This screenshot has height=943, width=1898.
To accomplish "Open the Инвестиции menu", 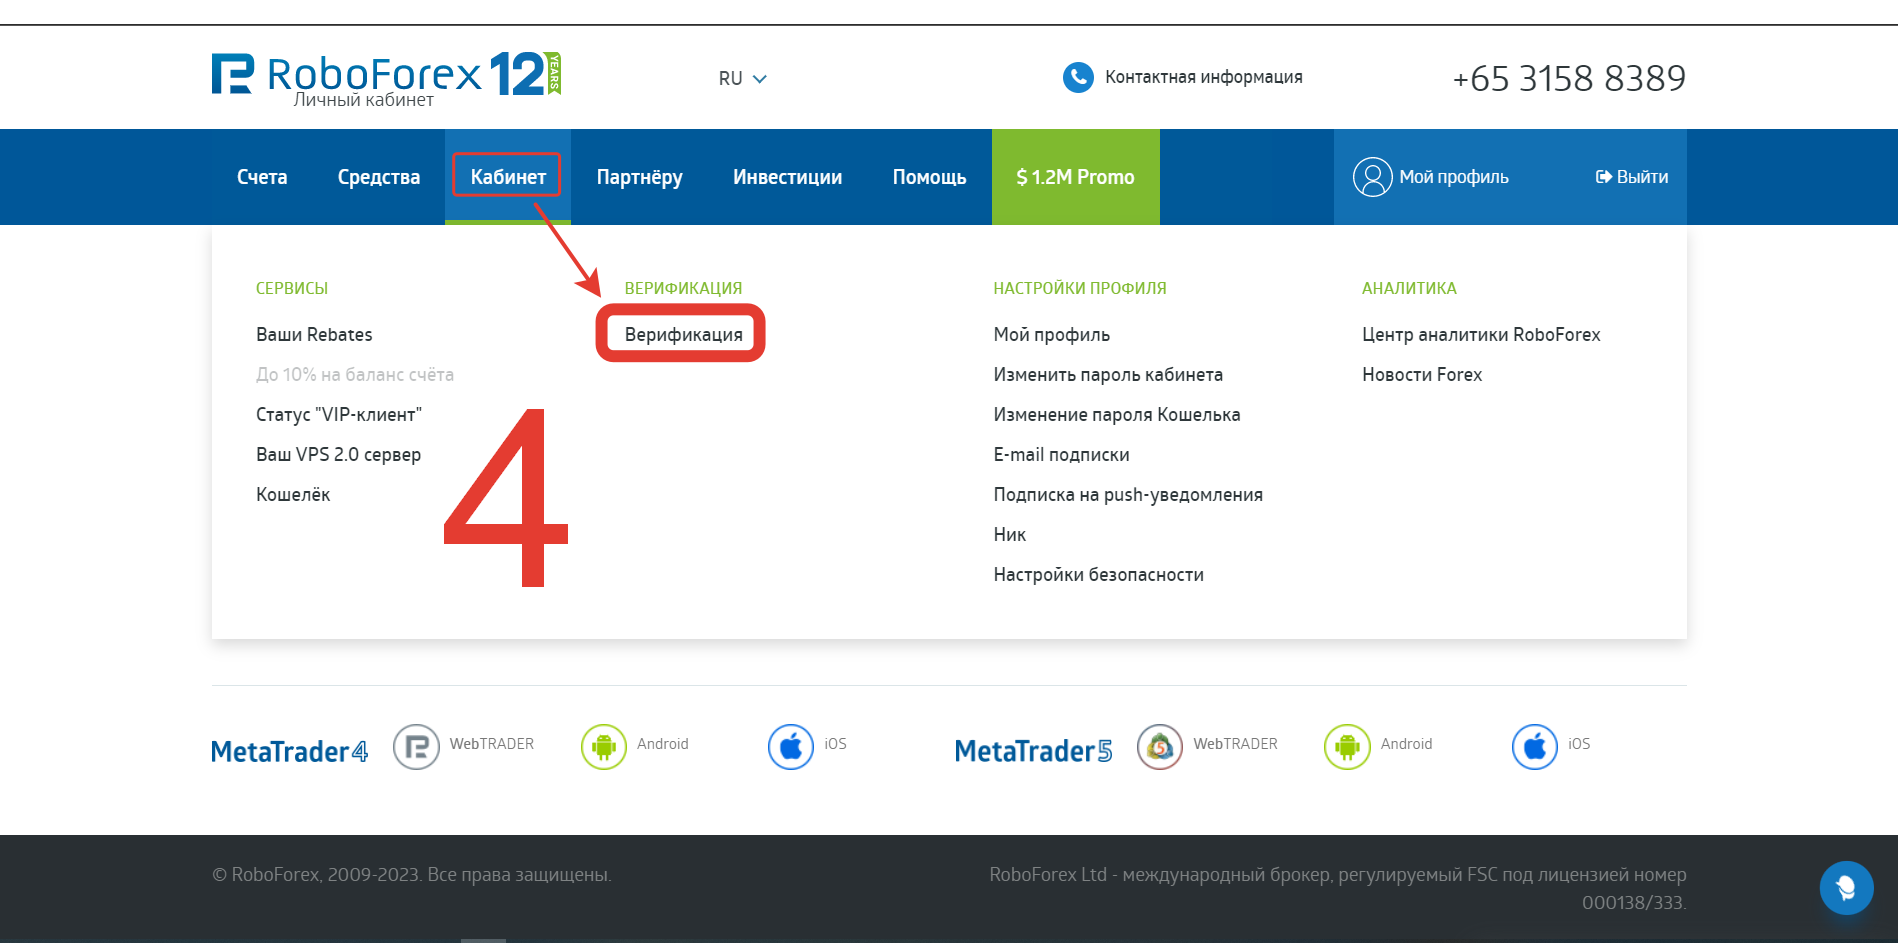I will [788, 177].
